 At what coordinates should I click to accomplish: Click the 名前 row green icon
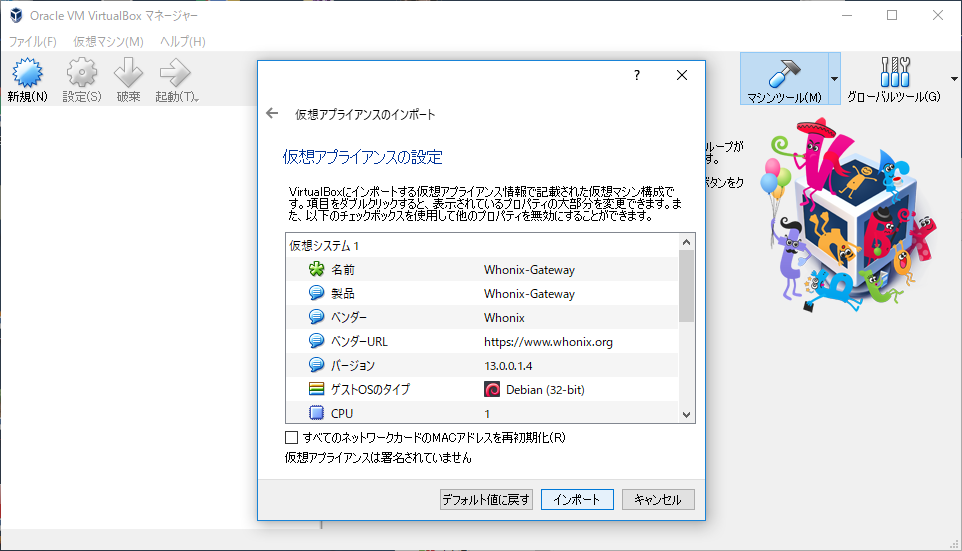coord(317,269)
